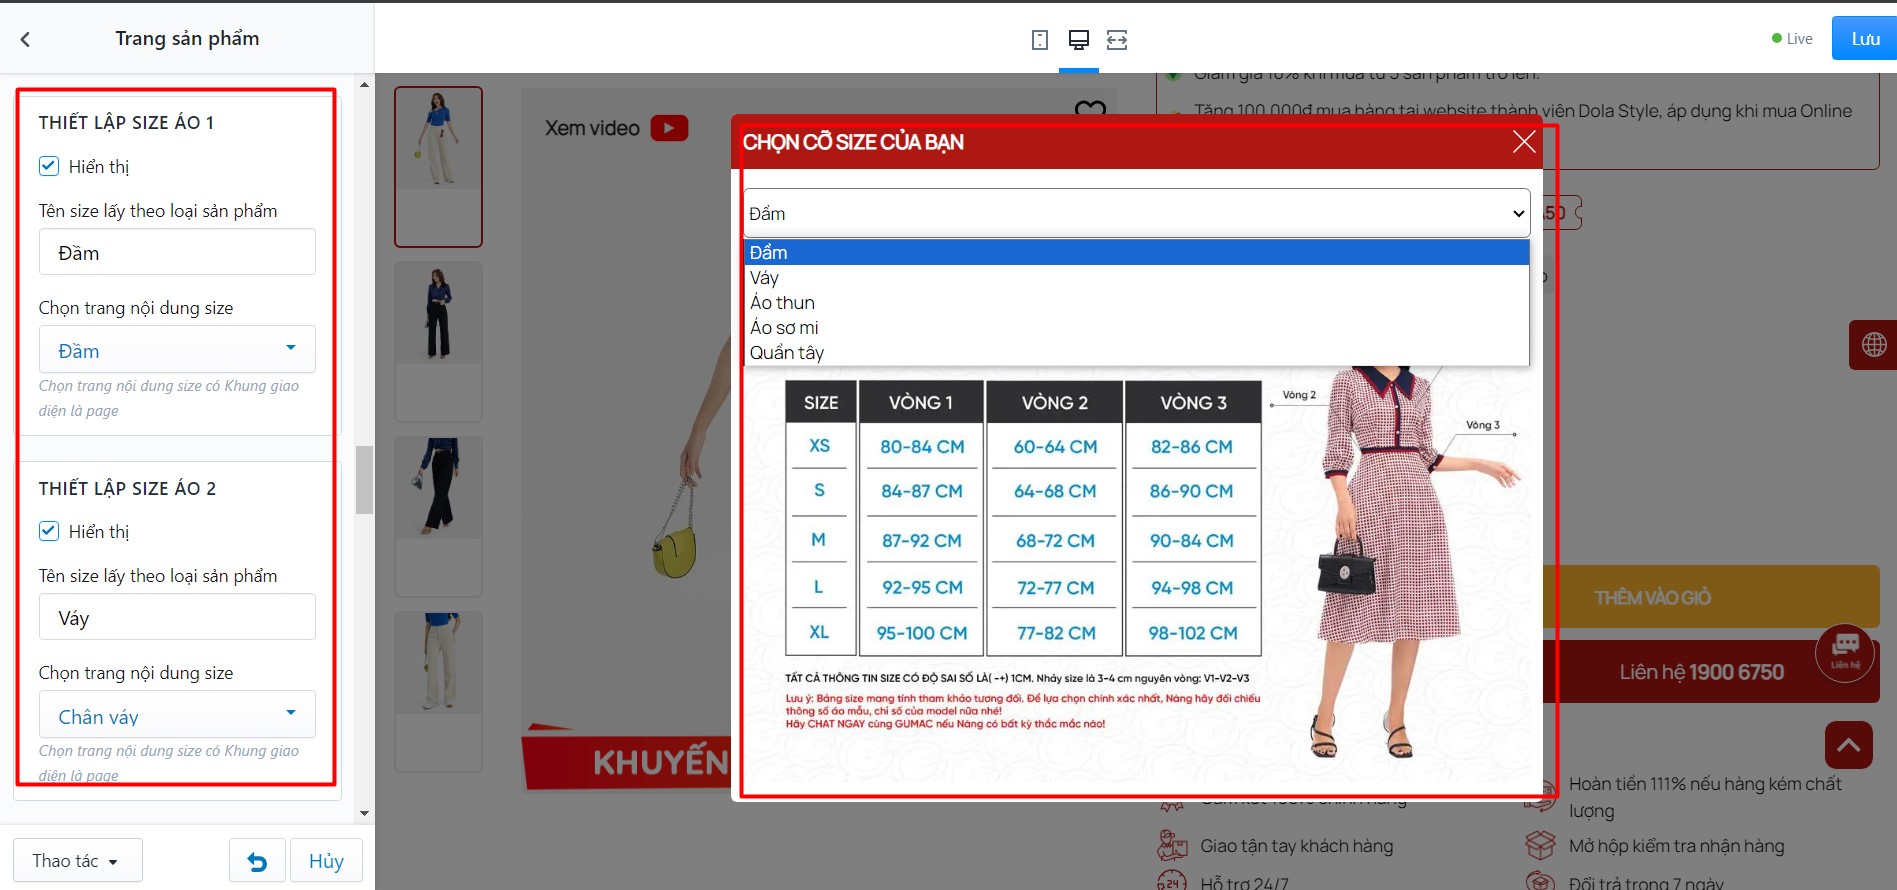Select the black trousers side-pose thumbnail
The image size is (1897, 890).
438,516
